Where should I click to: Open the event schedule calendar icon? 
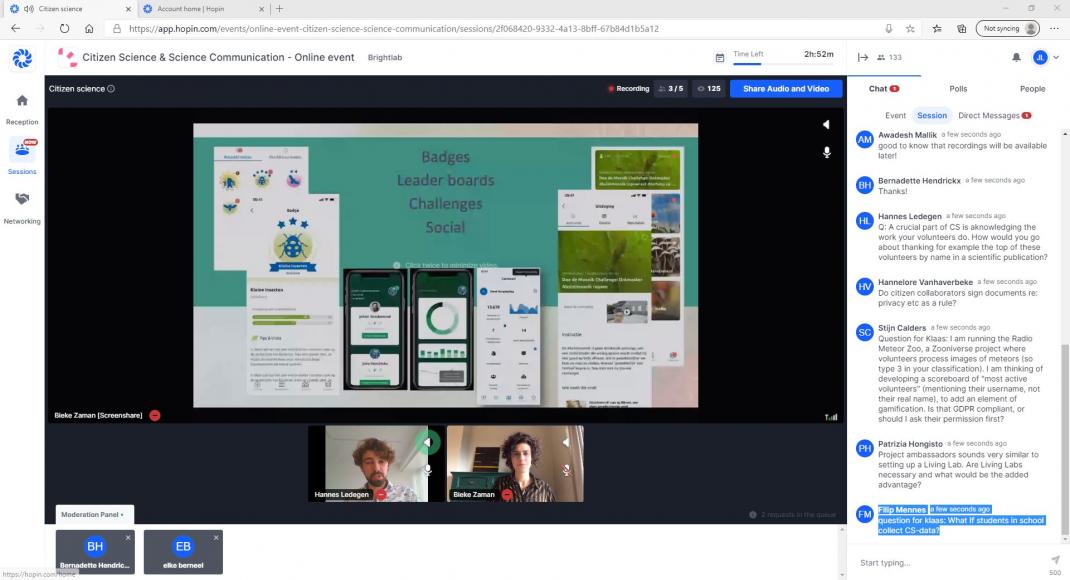[x=719, y=58]
